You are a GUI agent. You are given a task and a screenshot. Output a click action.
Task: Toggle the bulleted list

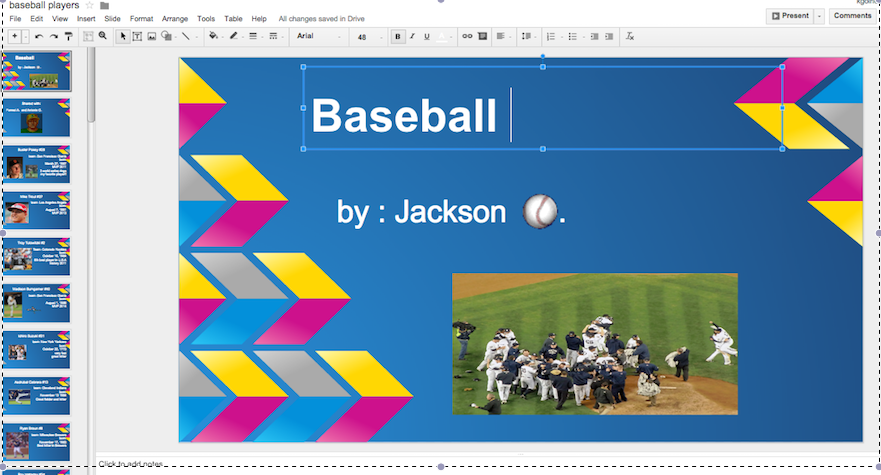pyautogui.click(x=574, y=37)
